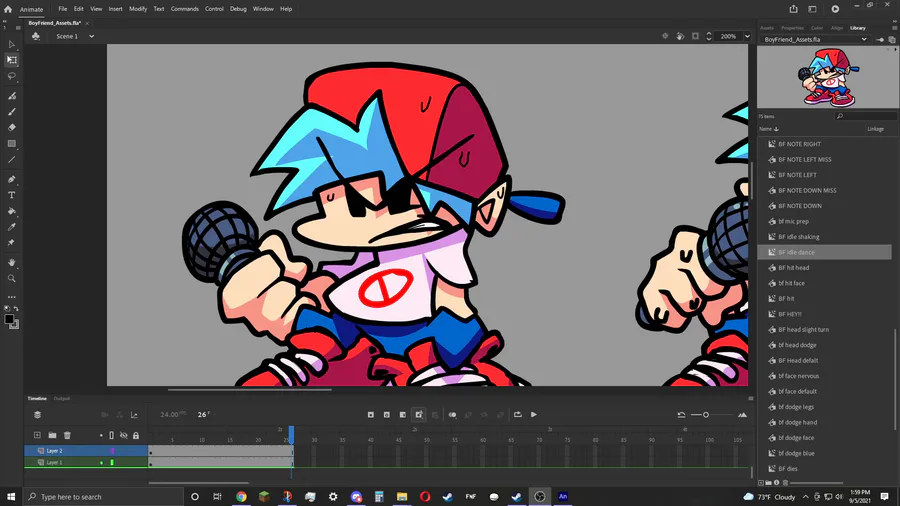Toggle the Pin Current Library icon
The image size is (900, 506).
tap(880, 40)
